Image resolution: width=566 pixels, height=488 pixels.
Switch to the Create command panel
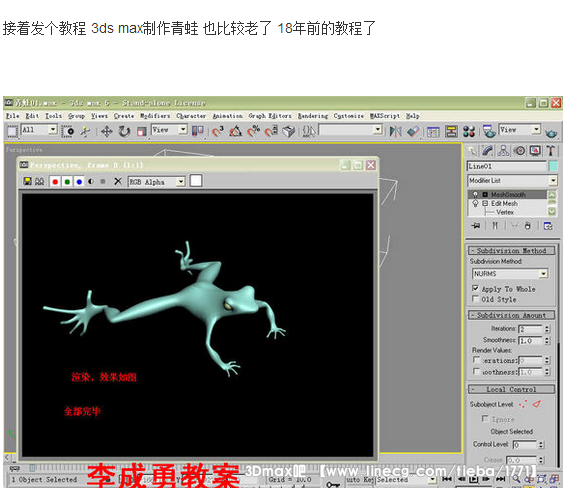473,151
